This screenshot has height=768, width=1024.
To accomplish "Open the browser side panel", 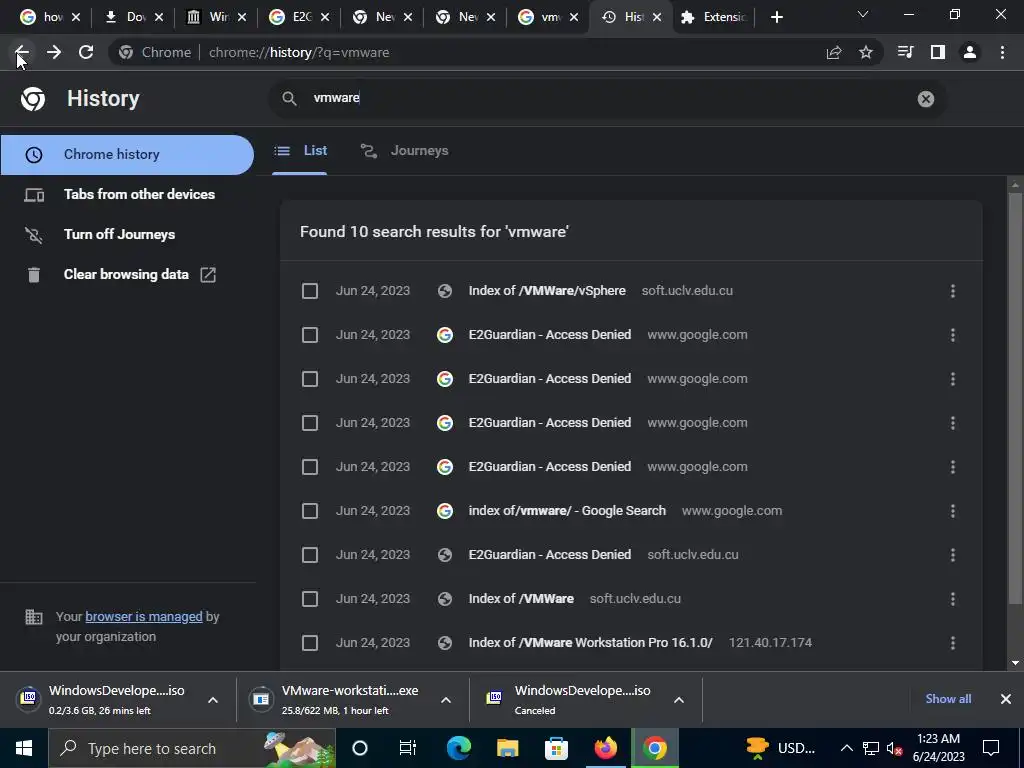I will [937, 52].
